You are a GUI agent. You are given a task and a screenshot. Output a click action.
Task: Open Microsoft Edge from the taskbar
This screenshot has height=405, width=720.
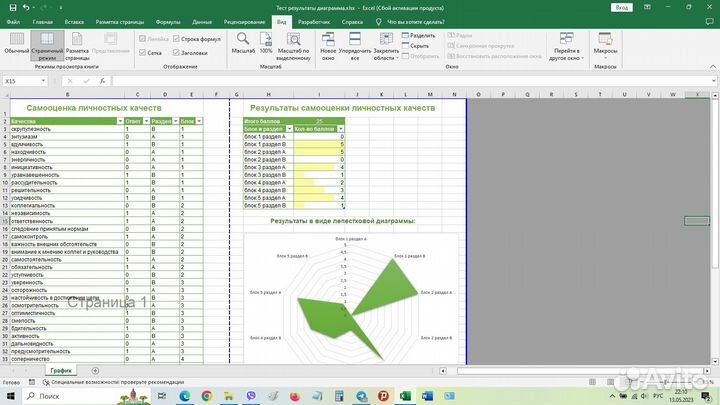click(185, 396)
